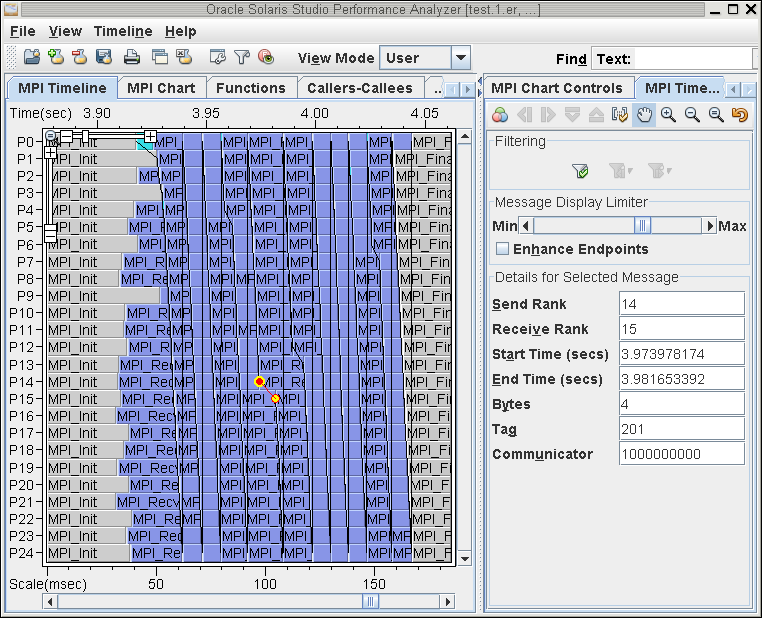This screenshot has height=618, width=762.
Task: Click the horizontal zoom slider thumb on the timeline
Action: (86, 136)
